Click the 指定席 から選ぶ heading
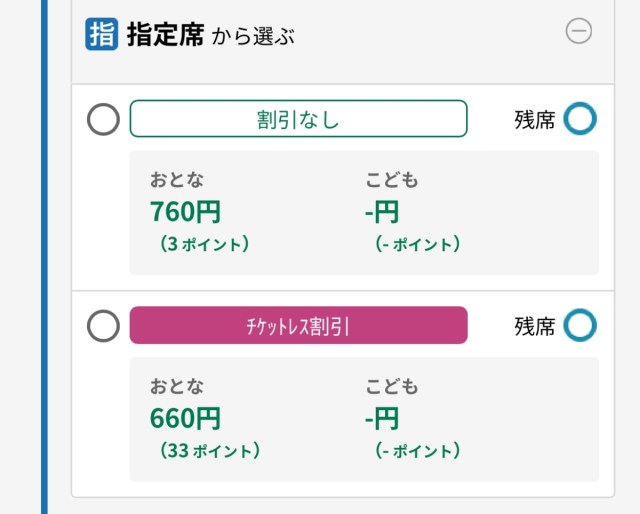Screen dimensions: 640x514 pyautogui.click(x=210, y=36)
